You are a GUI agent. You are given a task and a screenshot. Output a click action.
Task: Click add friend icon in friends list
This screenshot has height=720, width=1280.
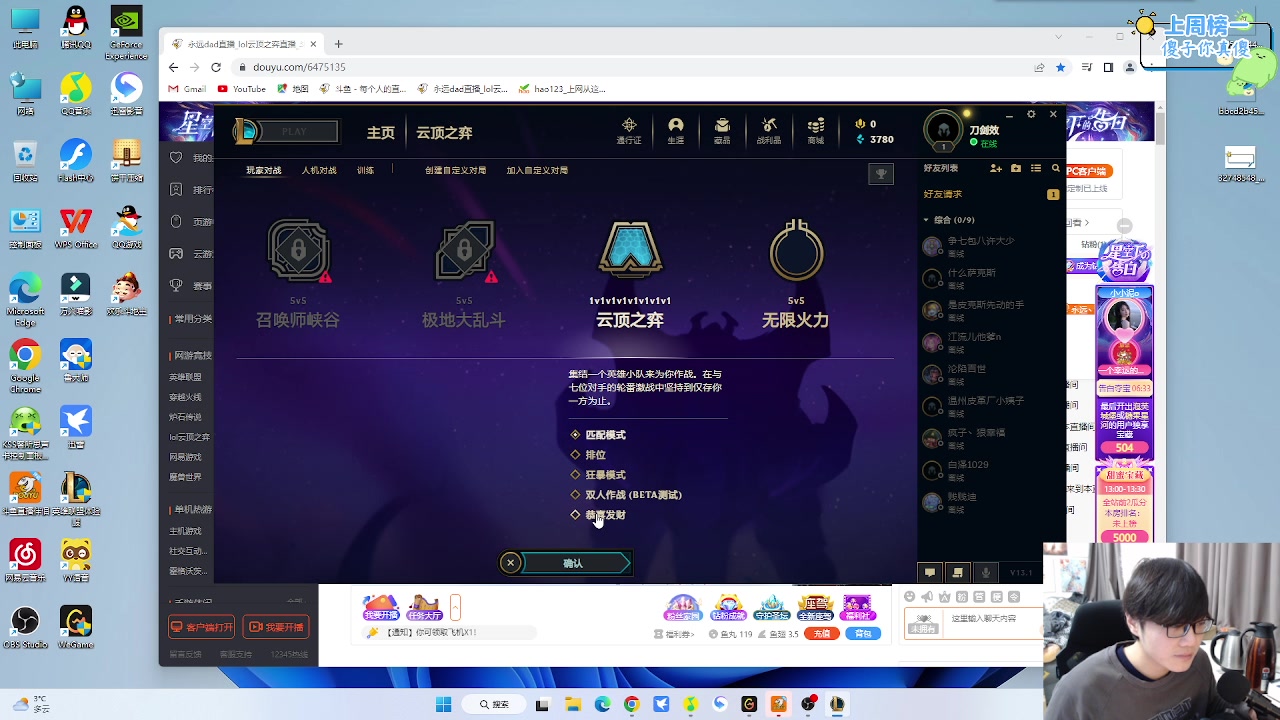[996, 168]
